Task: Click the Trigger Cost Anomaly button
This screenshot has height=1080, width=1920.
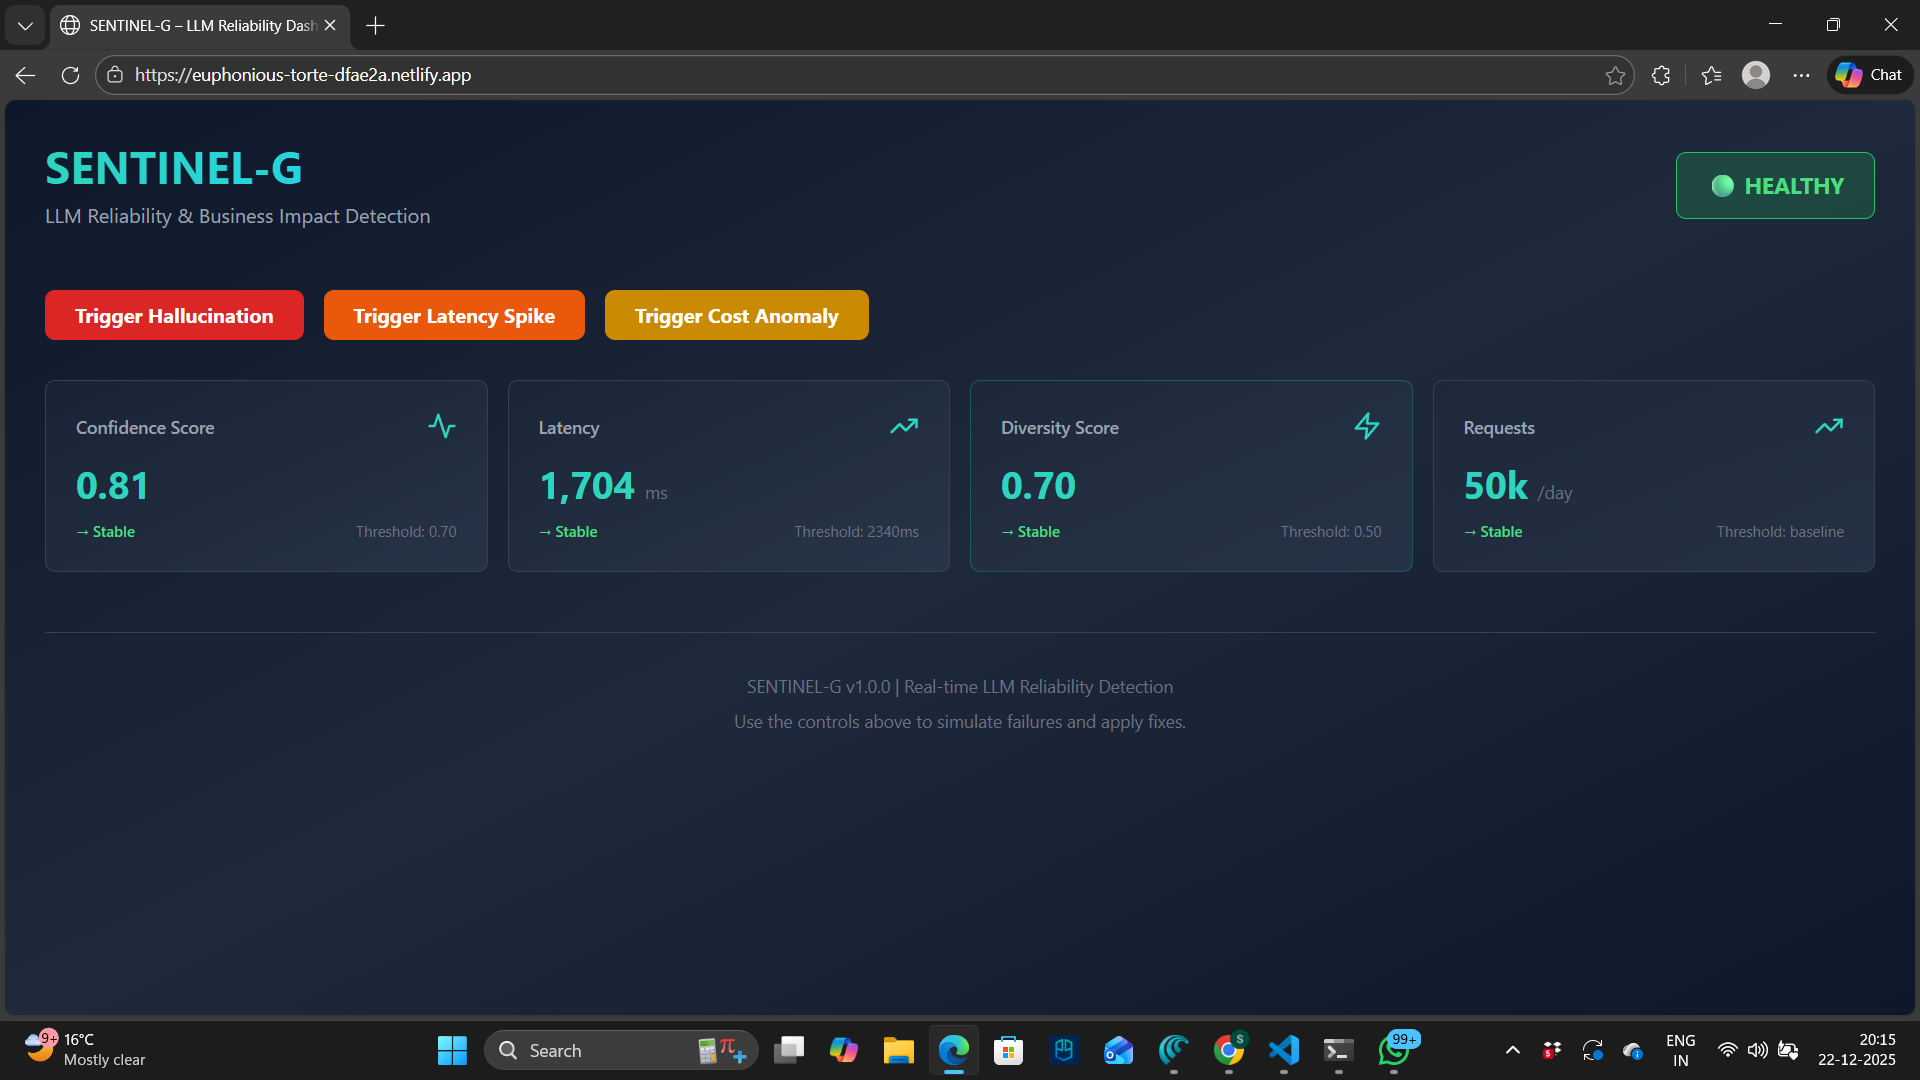Action: click(736, 315)
